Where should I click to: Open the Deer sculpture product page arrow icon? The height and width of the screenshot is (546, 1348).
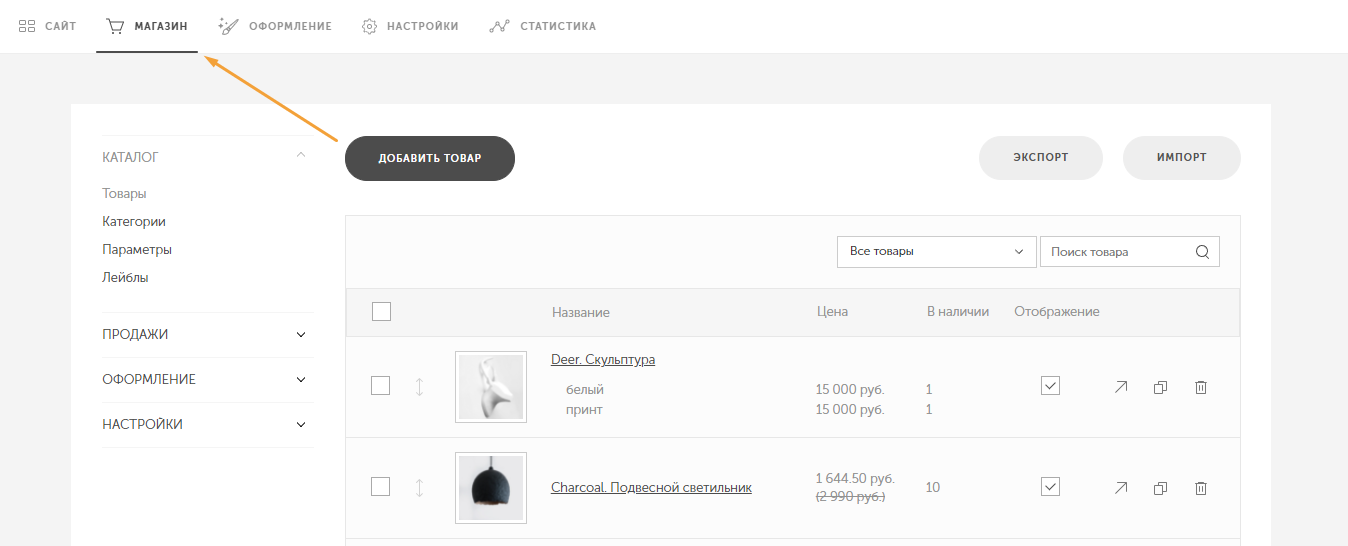click(x=1120, y=387)
